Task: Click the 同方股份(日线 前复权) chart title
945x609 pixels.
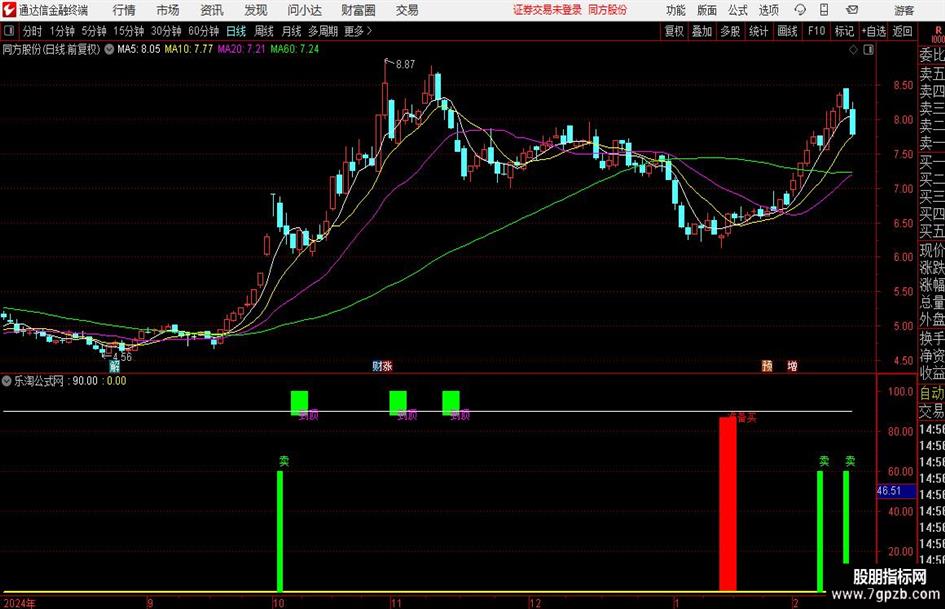Action: click(x=51, y=49)
